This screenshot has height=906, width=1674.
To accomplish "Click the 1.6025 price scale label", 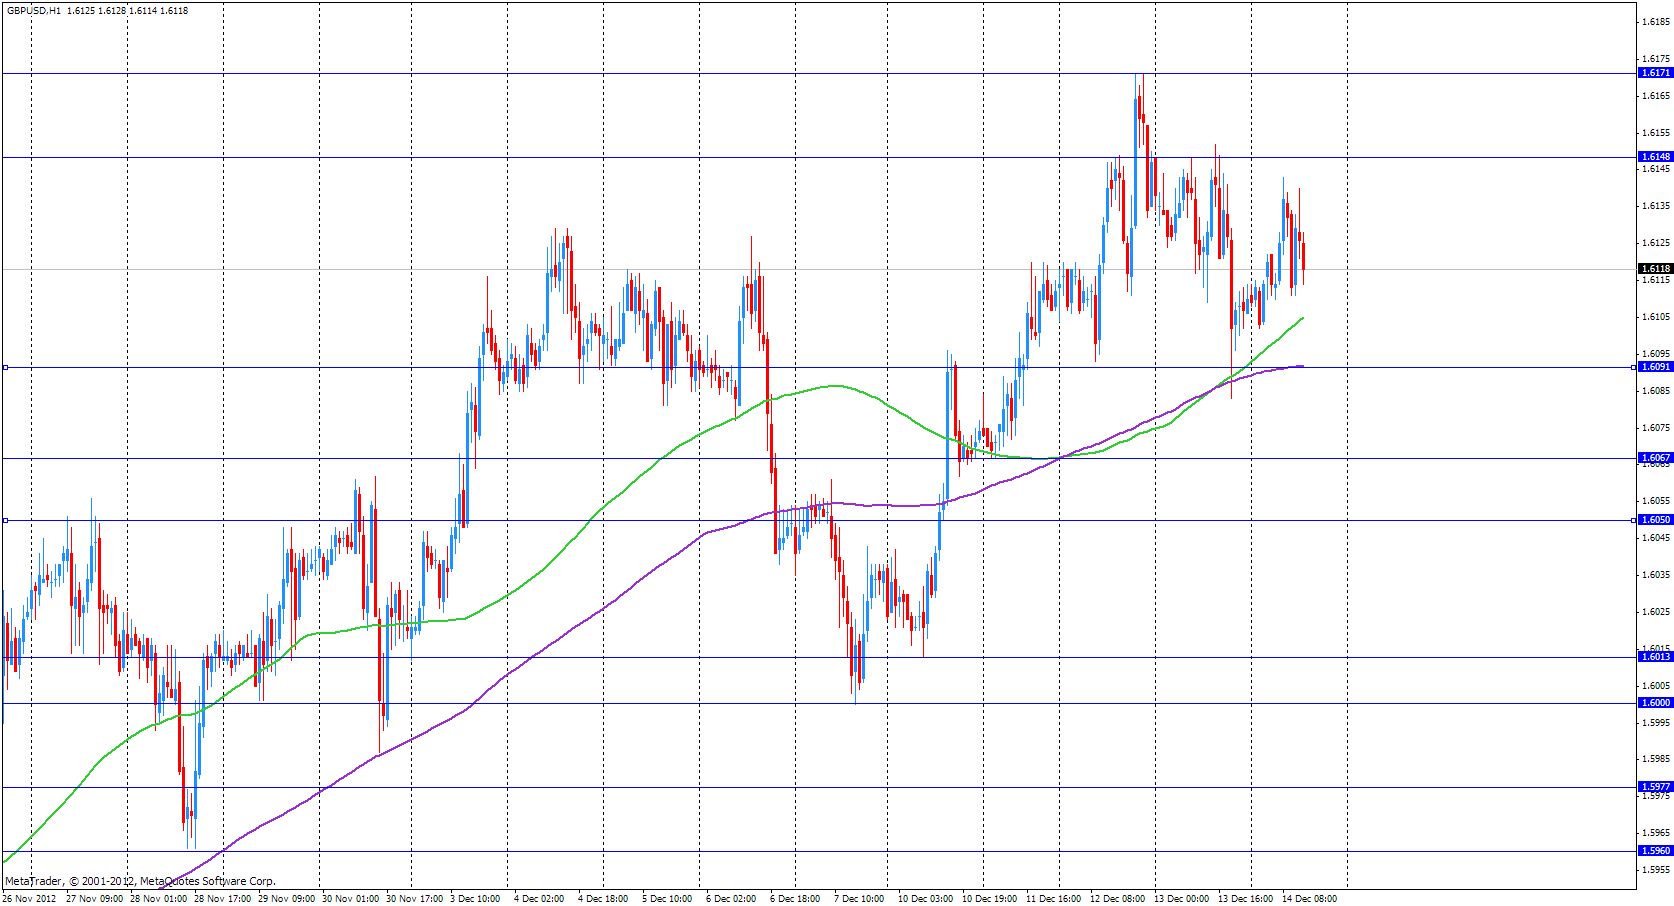I will pyautogui.click(x=1657, y=612).
